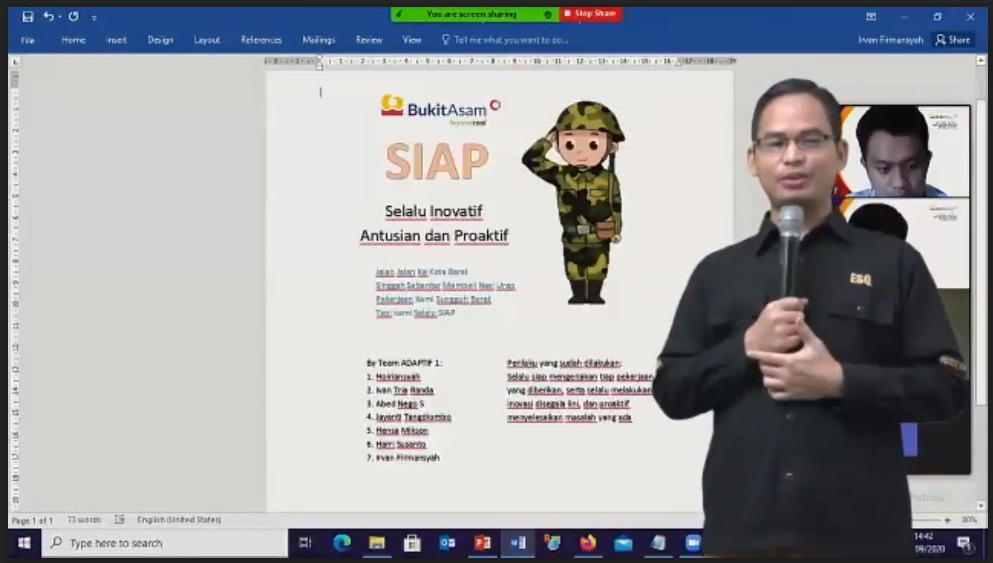
Task: Click the Tell me what you want field
Action: [x=511, y=40]
